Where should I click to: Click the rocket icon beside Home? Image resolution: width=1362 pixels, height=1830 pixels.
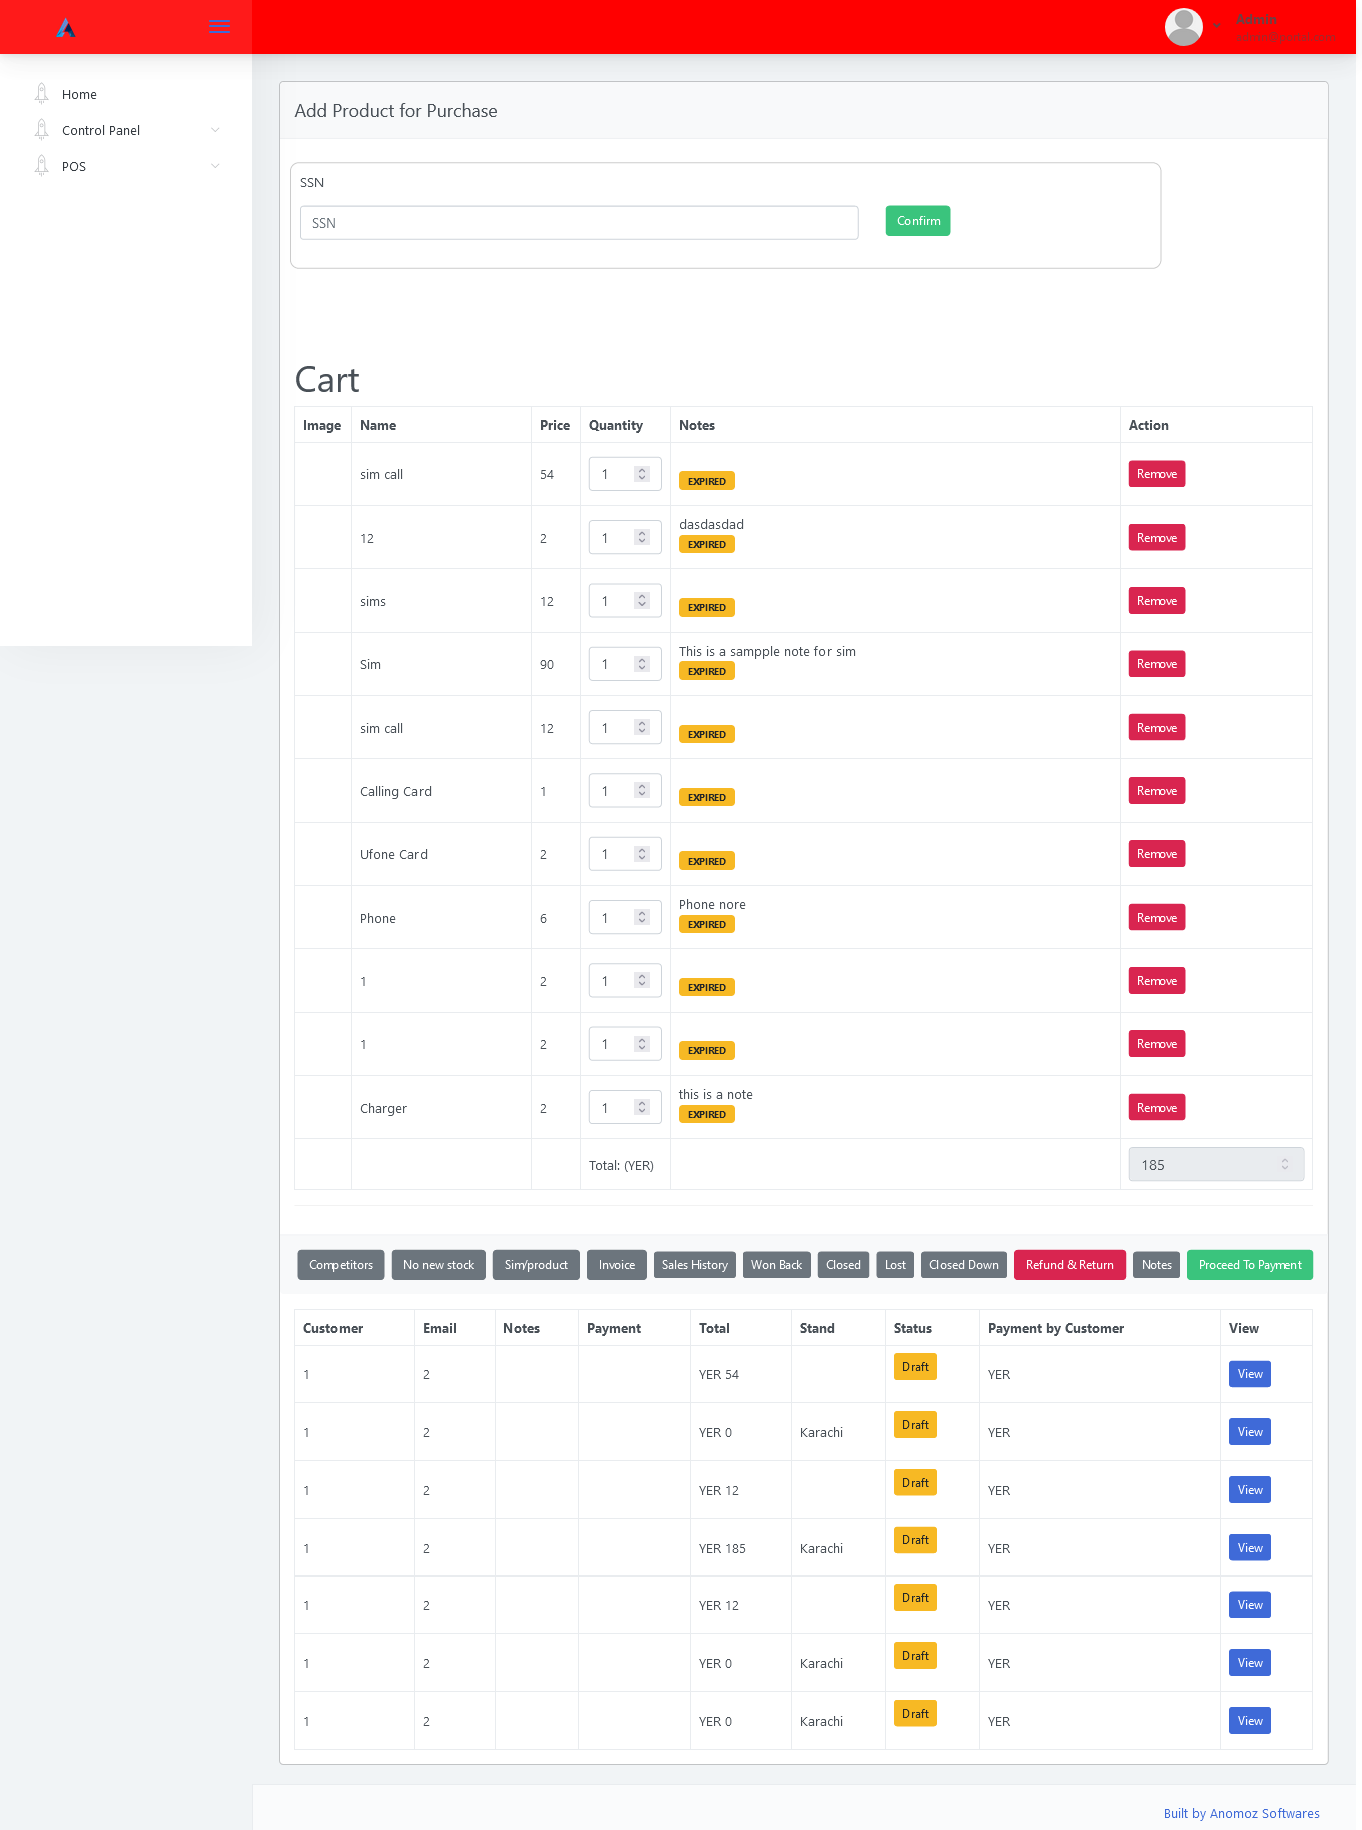(x=41, y=94)
